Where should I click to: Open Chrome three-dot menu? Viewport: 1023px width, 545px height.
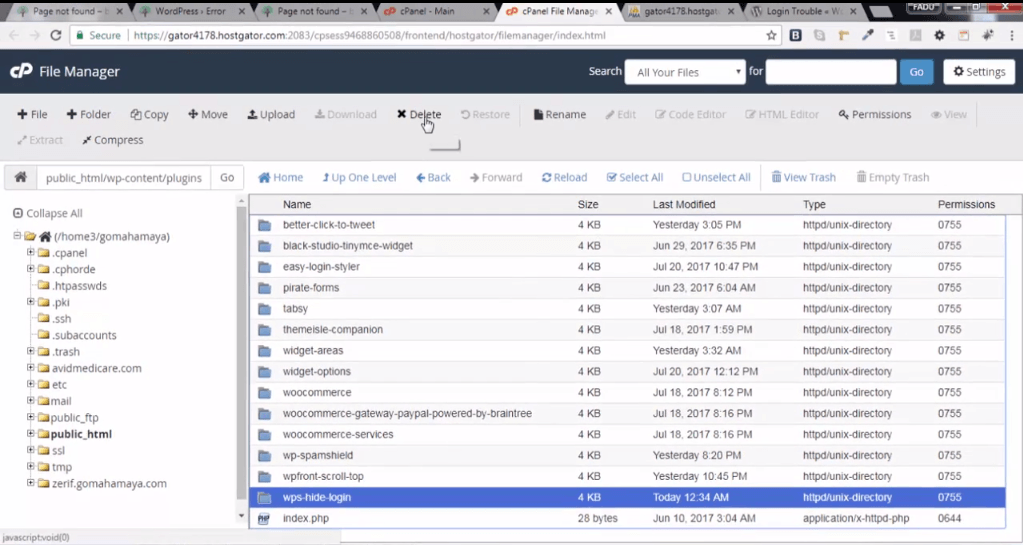(x=1011, y=35)
